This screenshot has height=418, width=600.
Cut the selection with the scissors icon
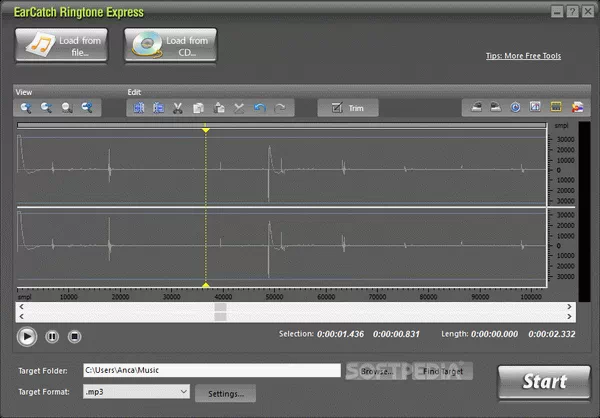(x=178, y=108)
